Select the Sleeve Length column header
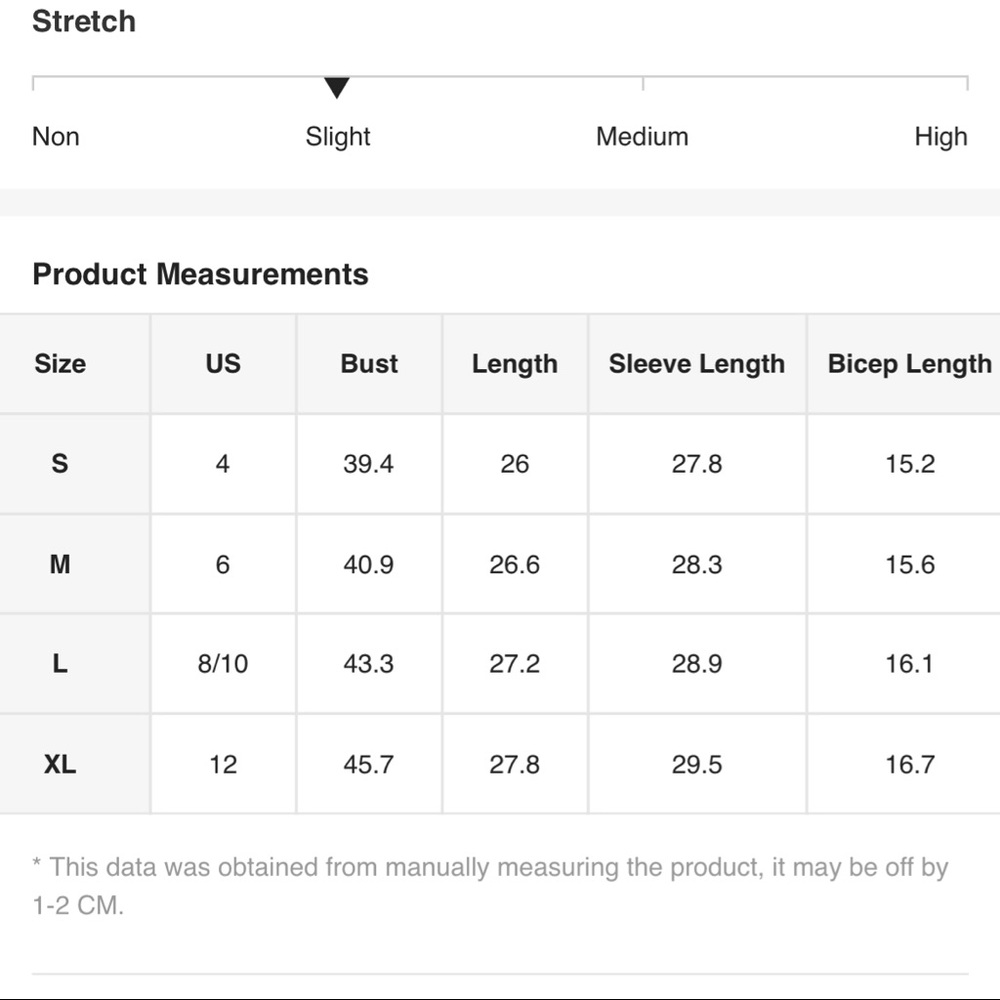The height and width of the screenshot is (1000, 1000). click(696, 364)
